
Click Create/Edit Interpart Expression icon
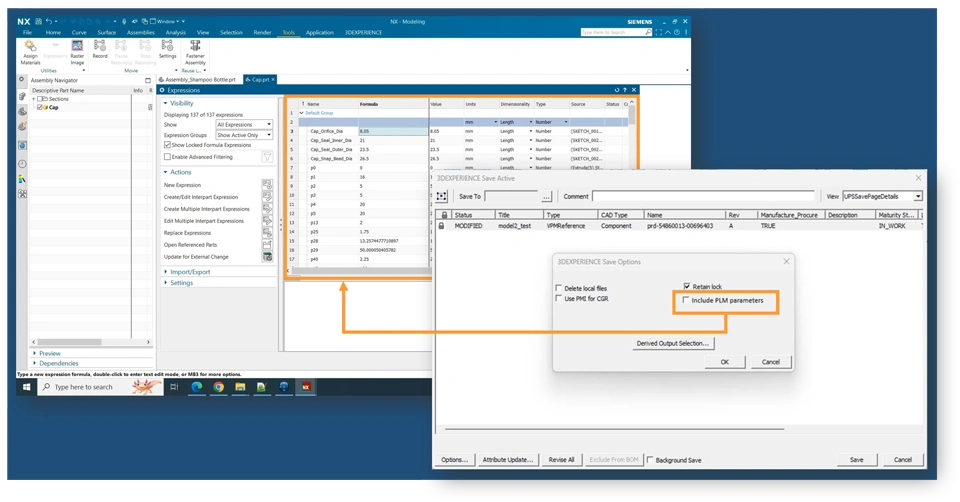[267, 197]
